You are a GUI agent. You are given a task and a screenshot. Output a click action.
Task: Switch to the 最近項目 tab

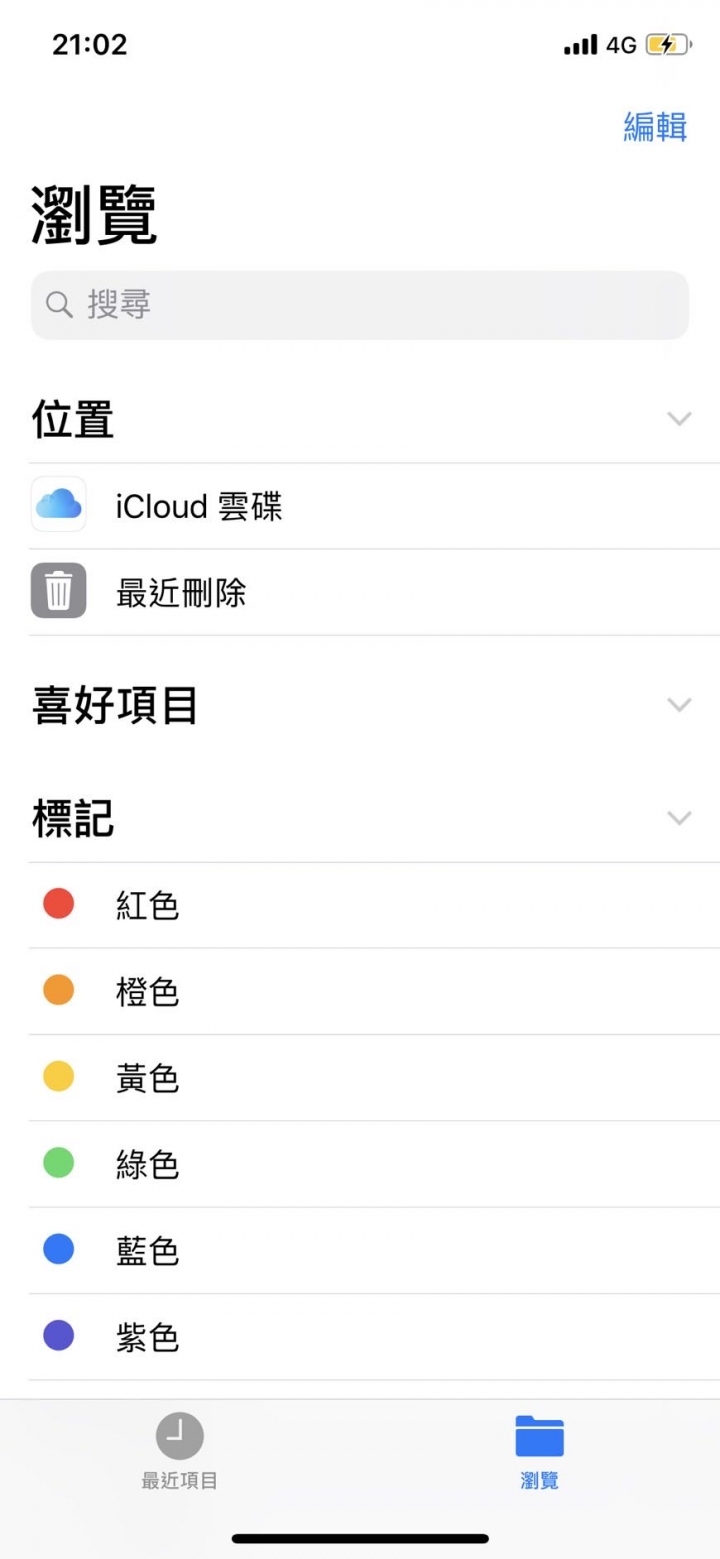[x=179, y=1481]
